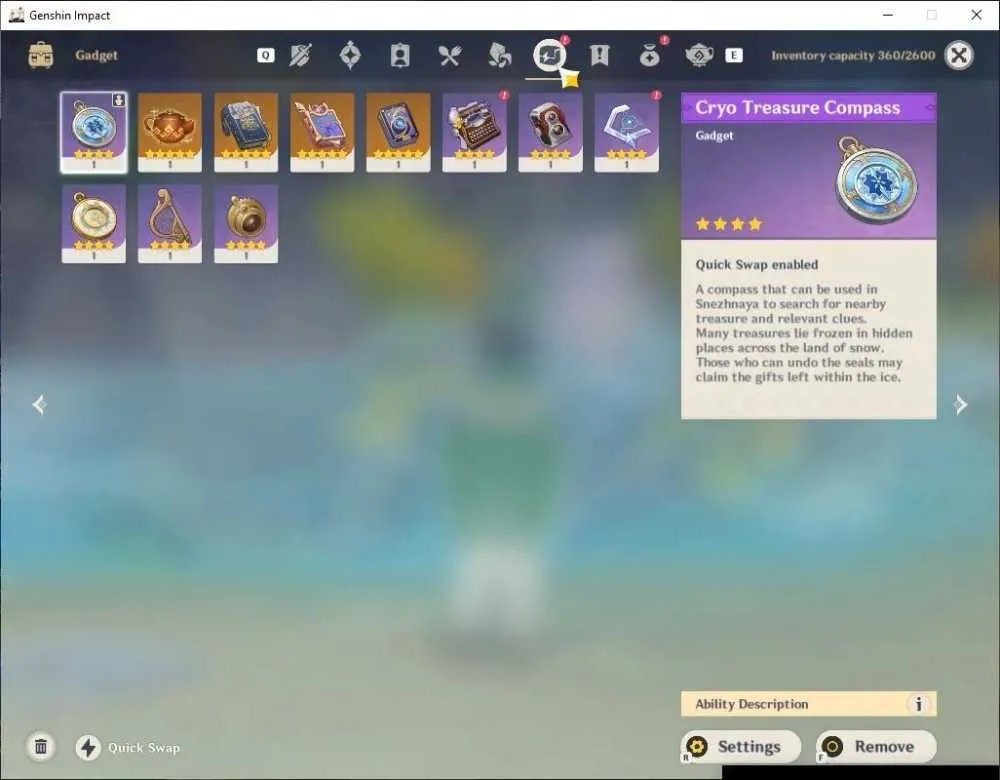Image resolution: width=1000 pixels, height=780 pixels.
Task: Select the blue book gadget
Action: [246, 132]
